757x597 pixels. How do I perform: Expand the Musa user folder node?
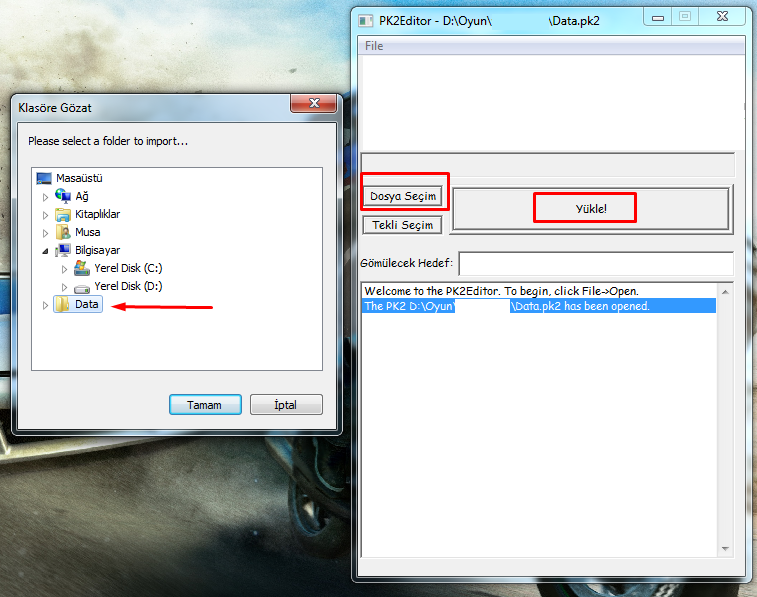coord(45,233)
